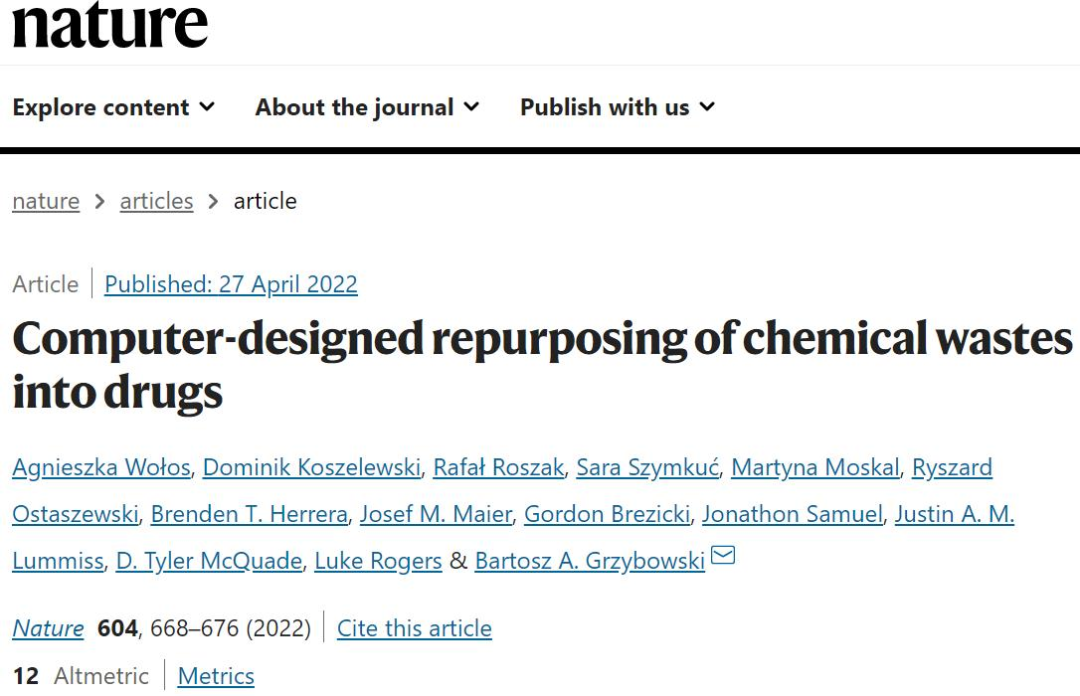Open author Brenden T. Herrera link

coord(249,514)
